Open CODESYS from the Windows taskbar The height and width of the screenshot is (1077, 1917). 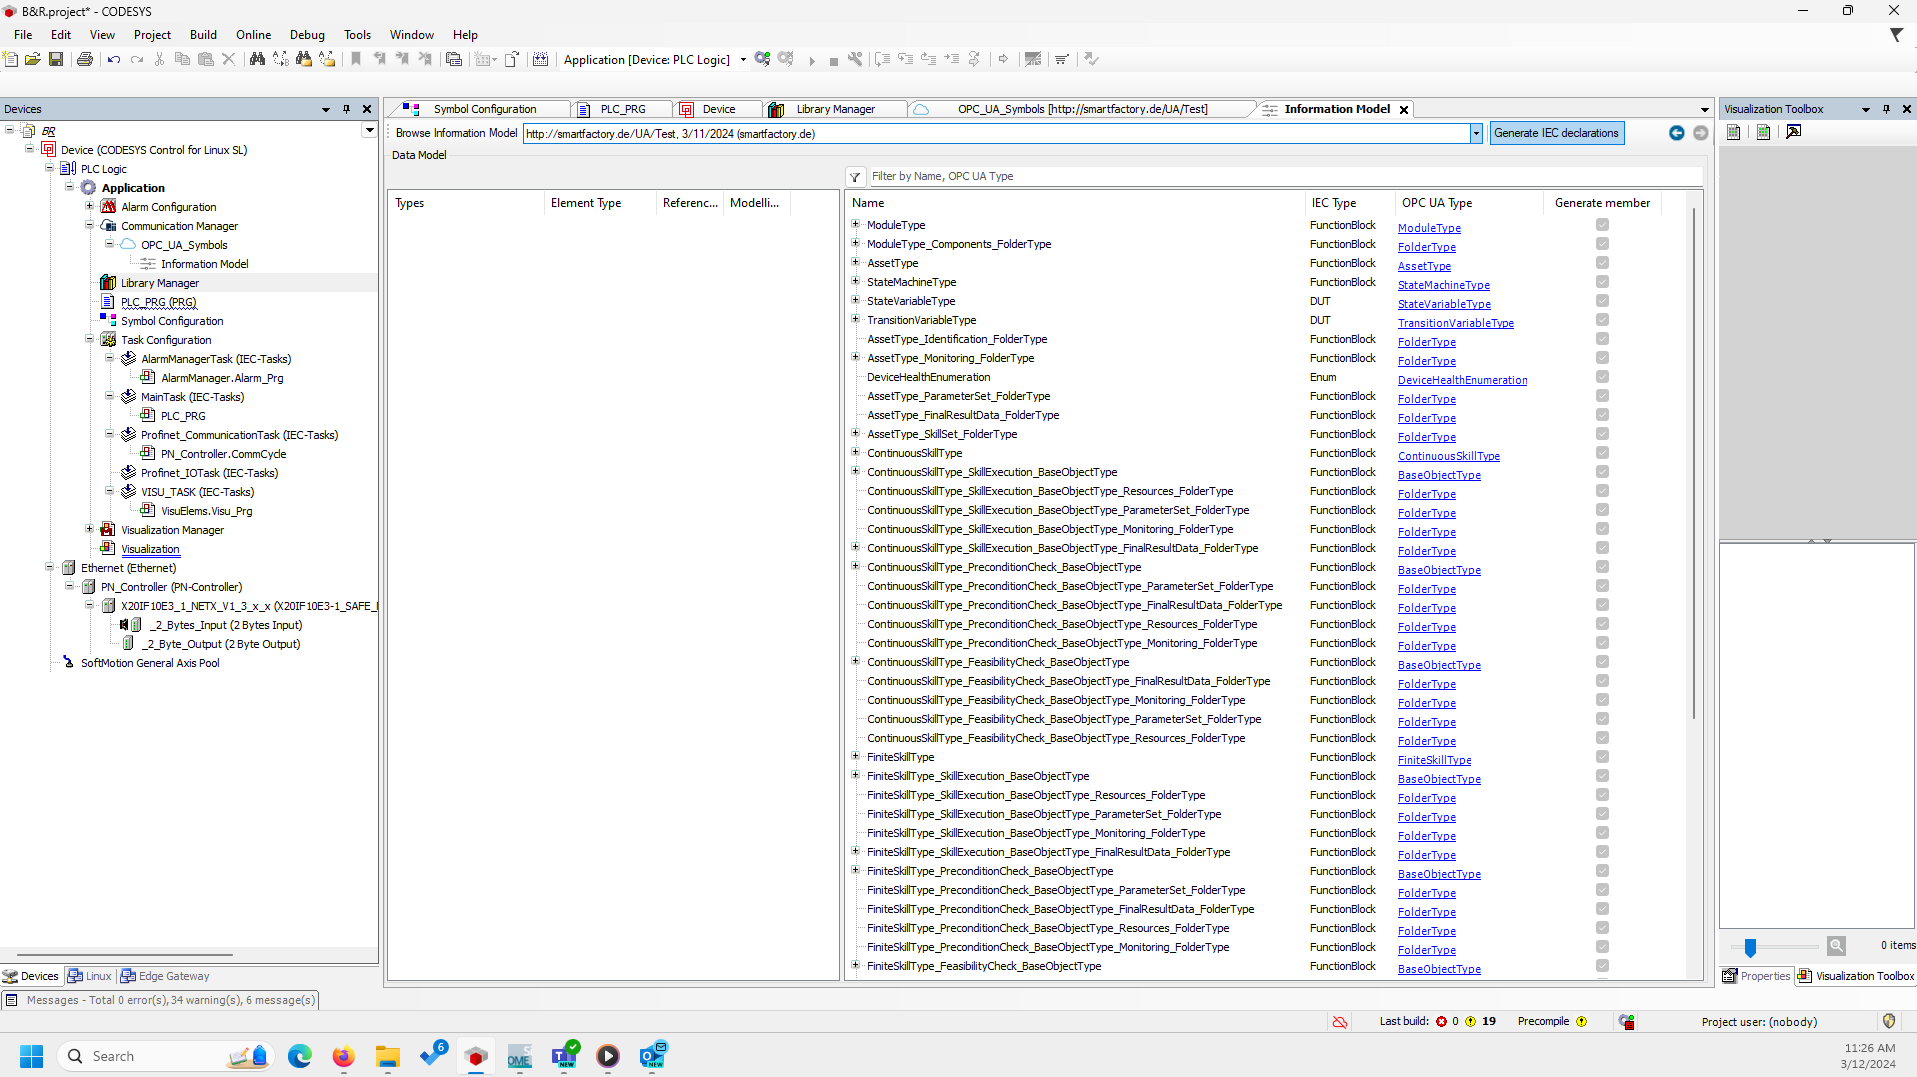pyautogui.click(x=476, y=1056)
